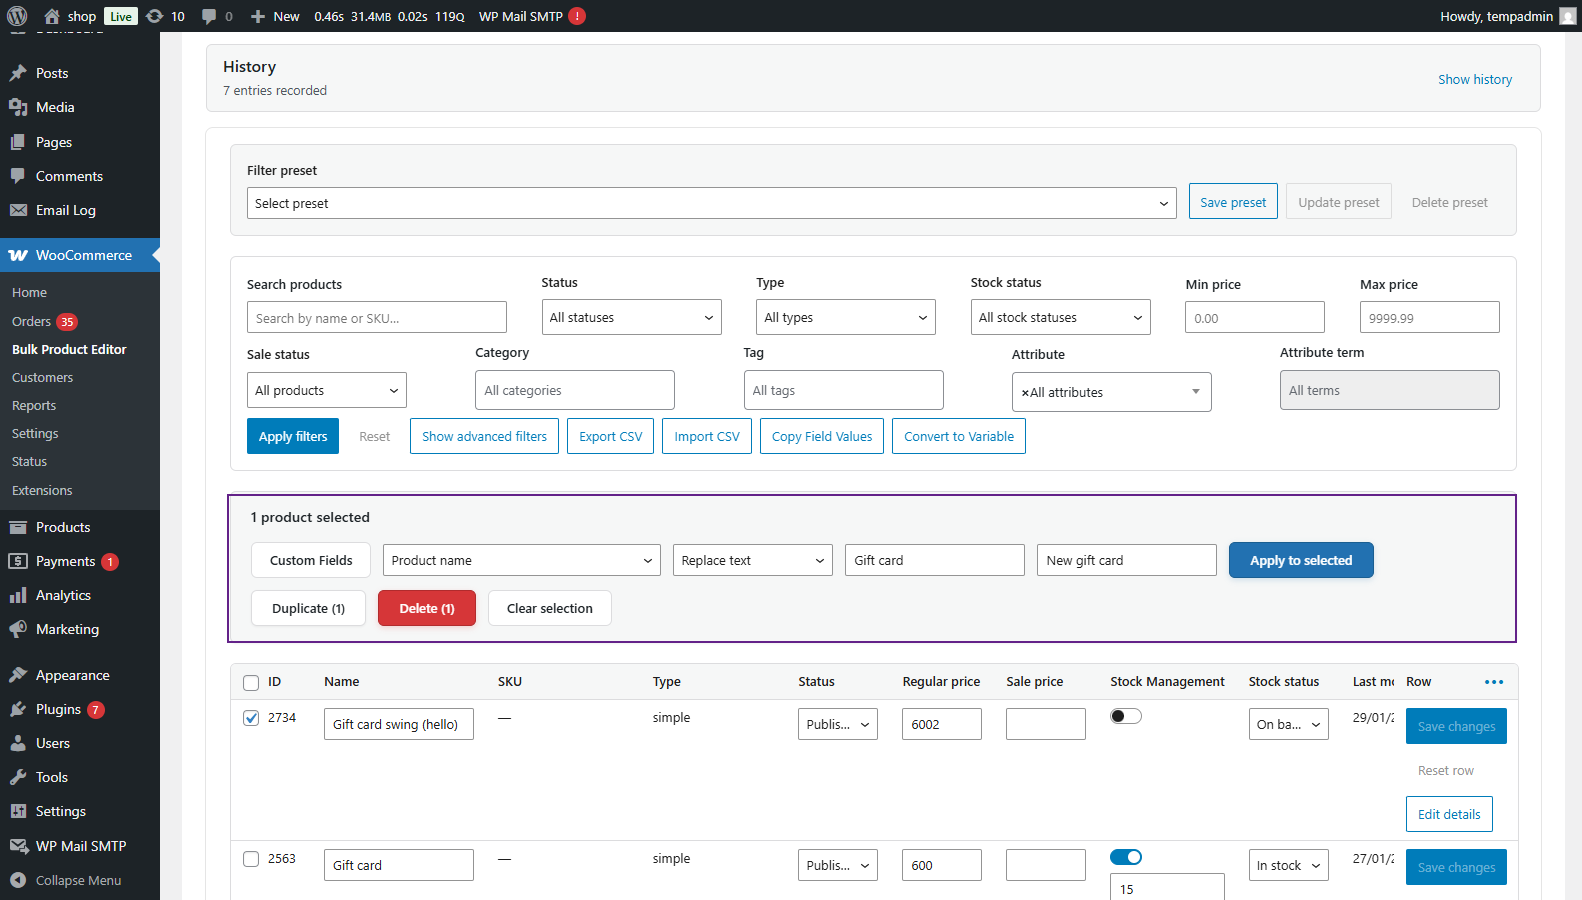Go to Orders in WooCommerce menu
The height and width of the screenshot is (900, 1582).
click(31, 321)
